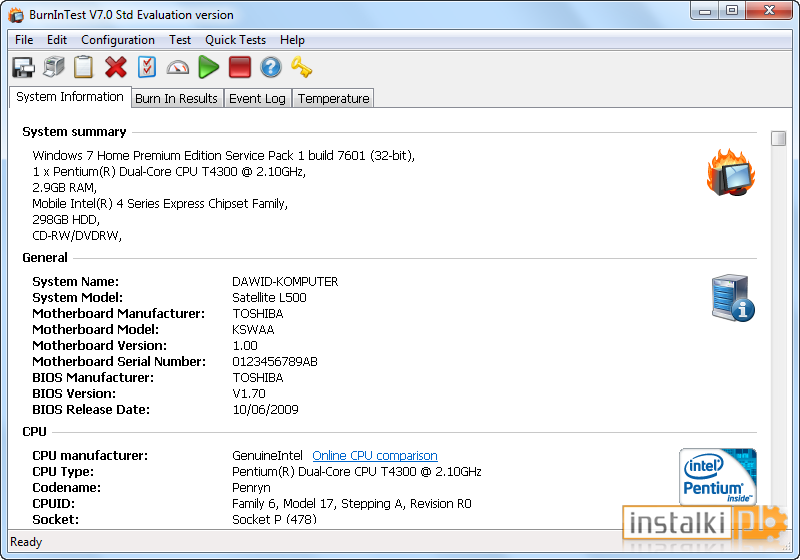Viewport: 800px width, 560px height.
Task: Click the vertical scrollbar thumb
Action: coord(778,138)
